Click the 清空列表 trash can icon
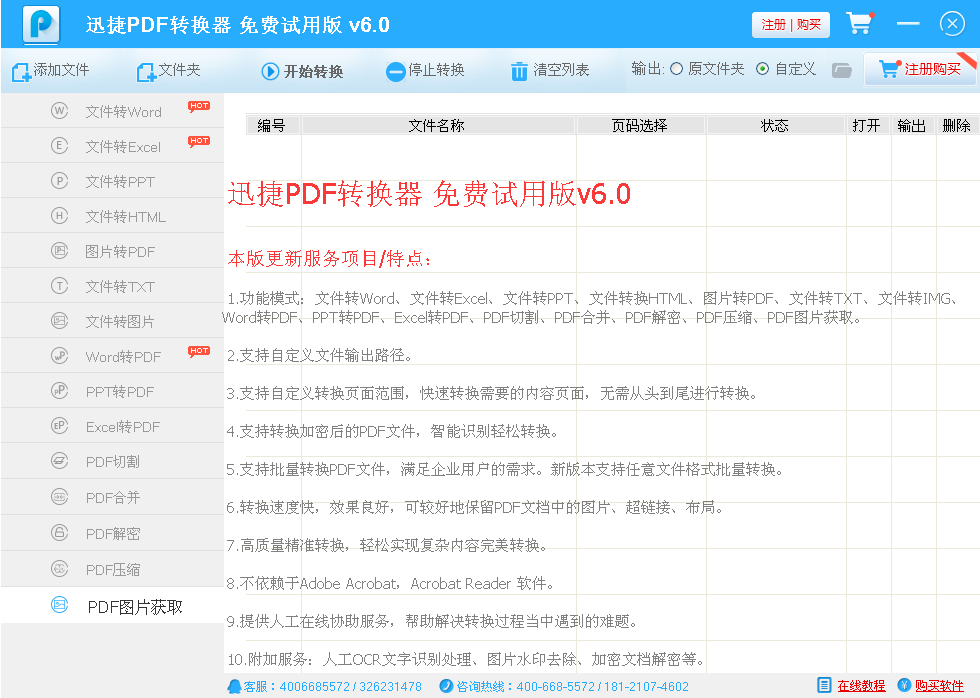The width and height of the screenshot is (980, 698). (519, 71)
